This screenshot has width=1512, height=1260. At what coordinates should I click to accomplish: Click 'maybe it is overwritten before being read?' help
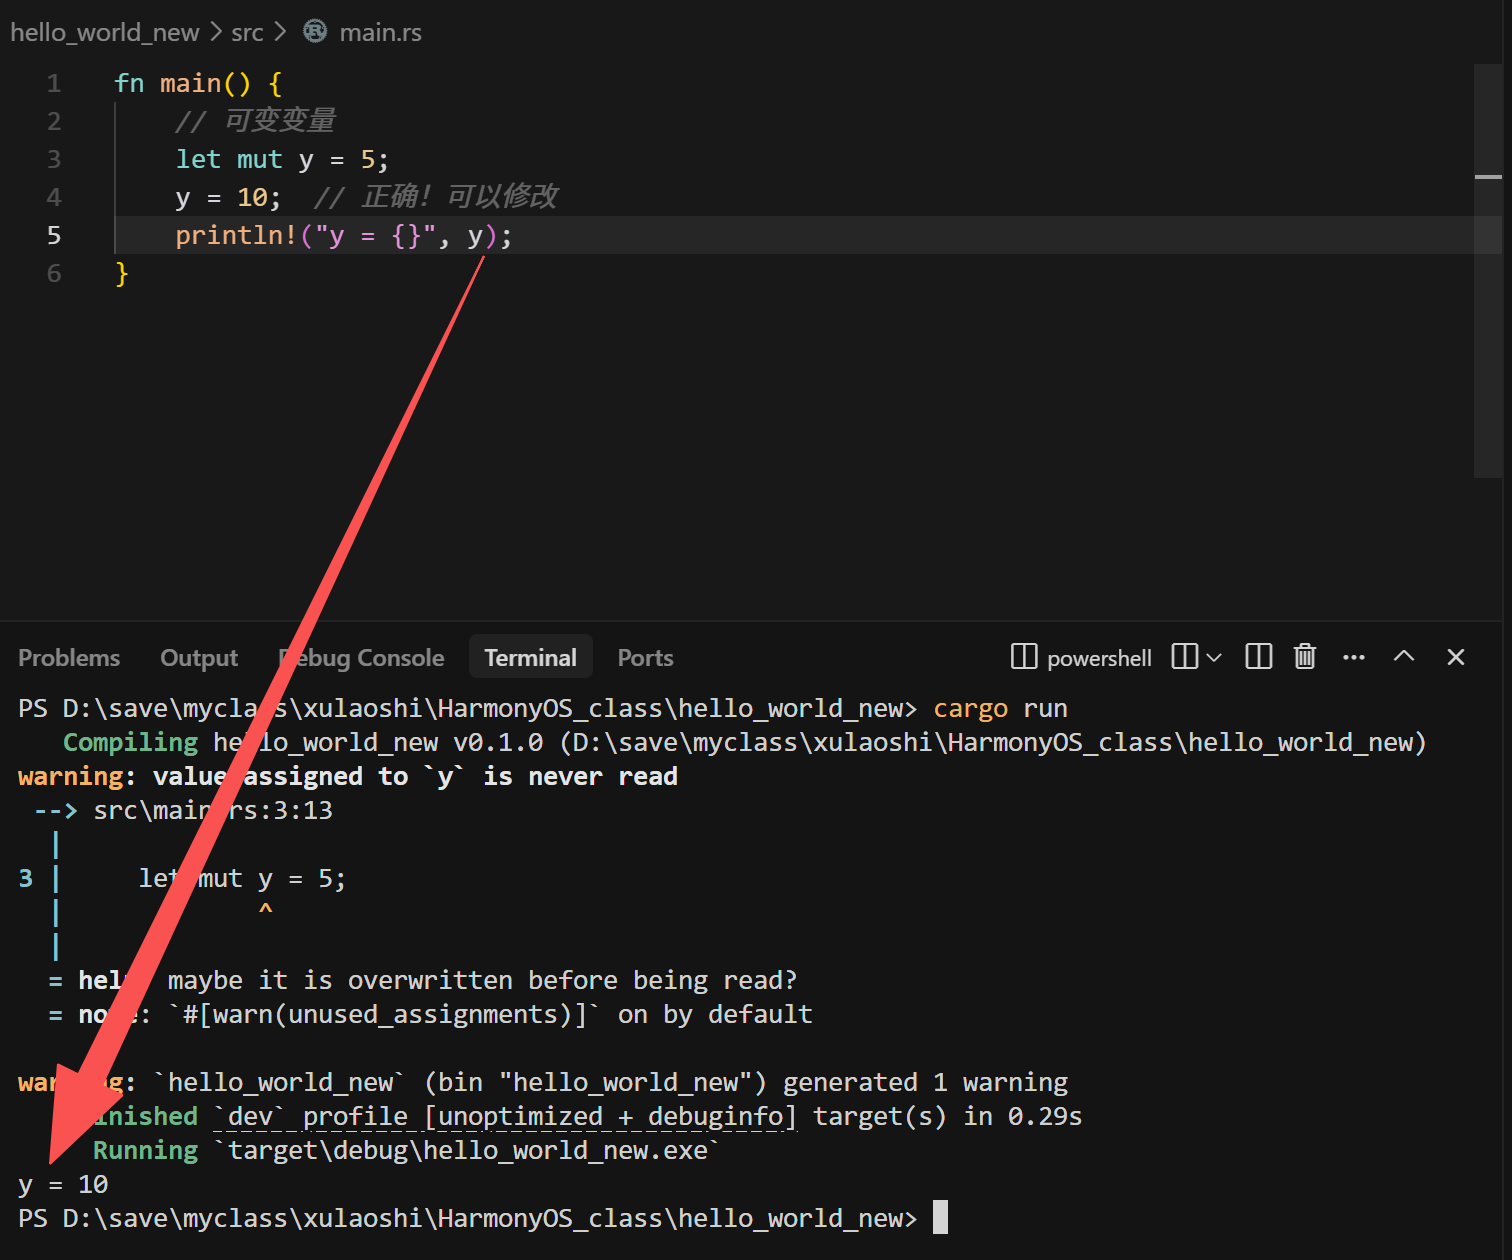[482, 981]
